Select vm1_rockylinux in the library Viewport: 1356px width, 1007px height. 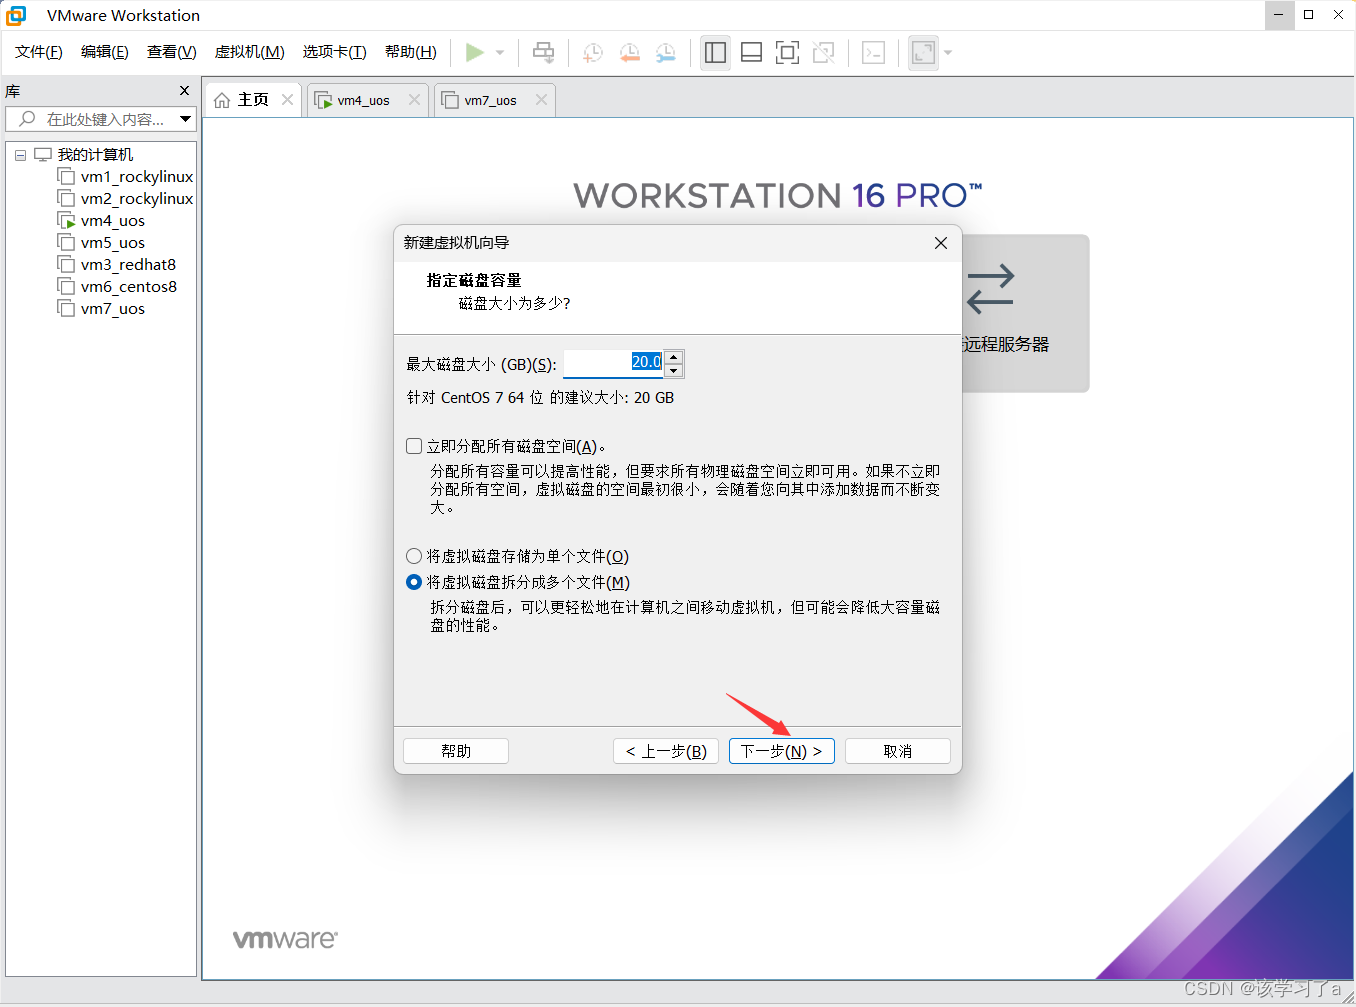tap(137, 177)
